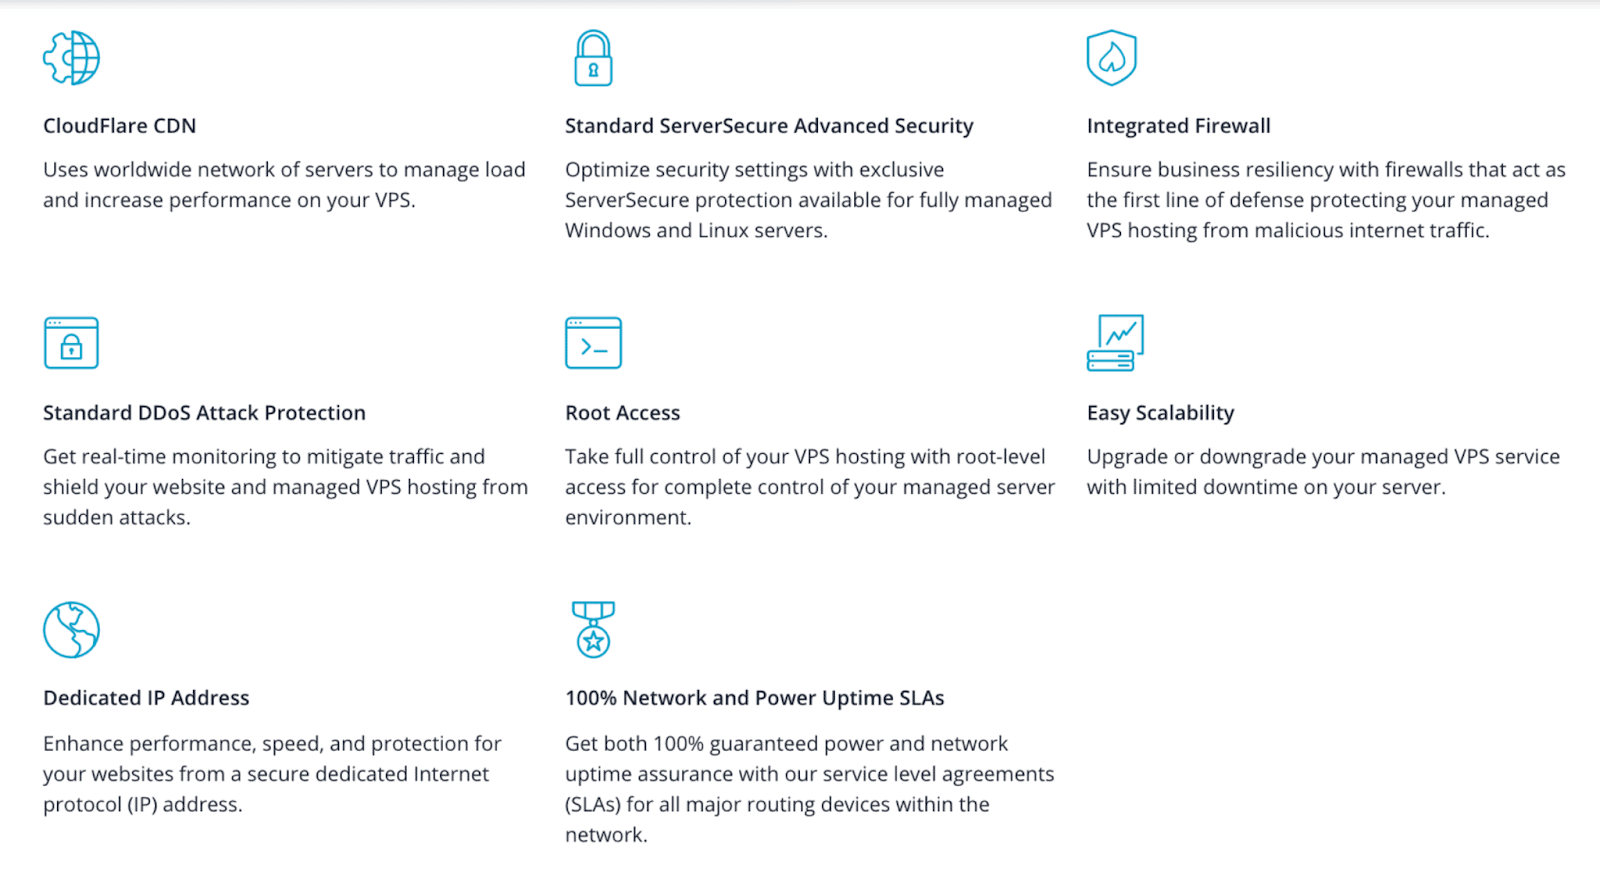Select the Integrated Firewall heading

[1179, 126]
